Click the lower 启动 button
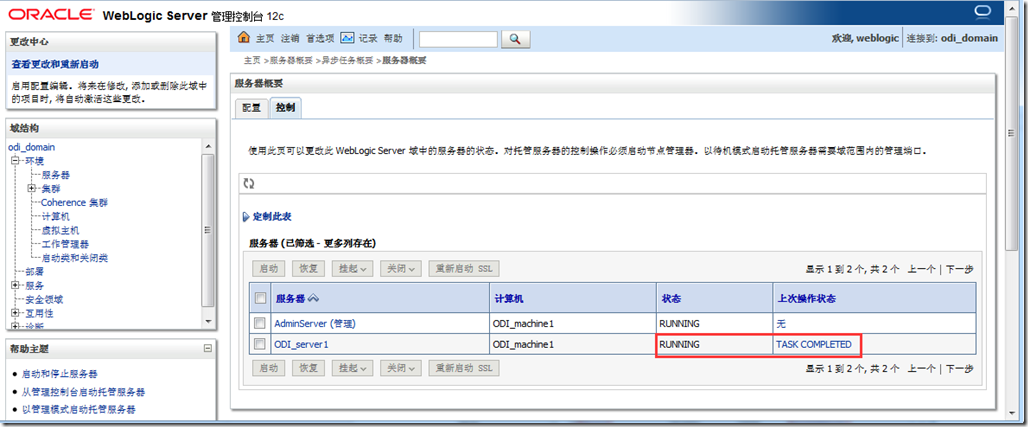The height and width of the screenshot is (427, 1028). pyautogui.click(x=269, y=368)
